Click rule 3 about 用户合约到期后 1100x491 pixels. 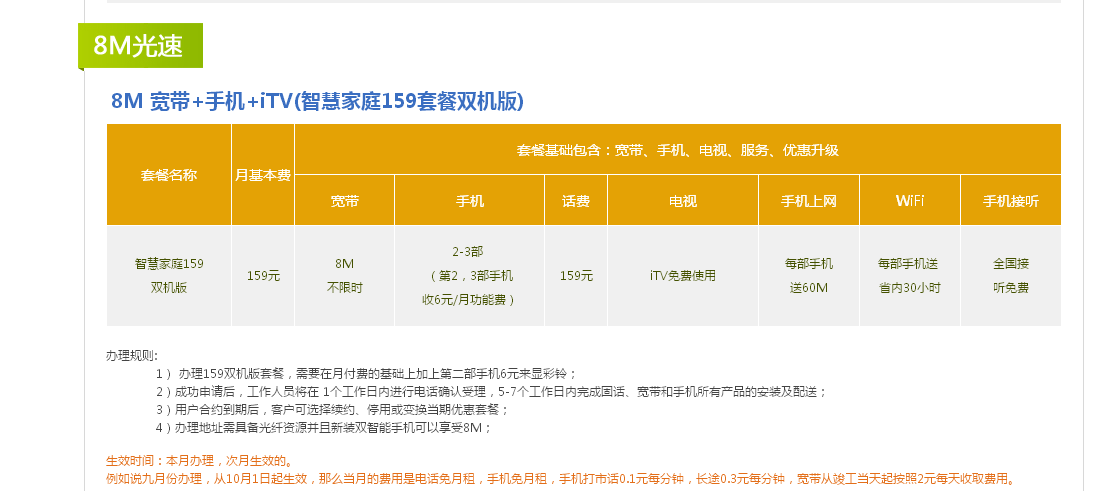coord(332,410)
